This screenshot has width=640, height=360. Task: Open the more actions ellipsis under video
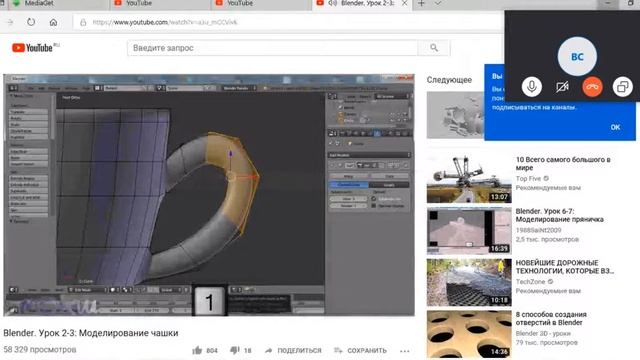click(x=404, y=351)
